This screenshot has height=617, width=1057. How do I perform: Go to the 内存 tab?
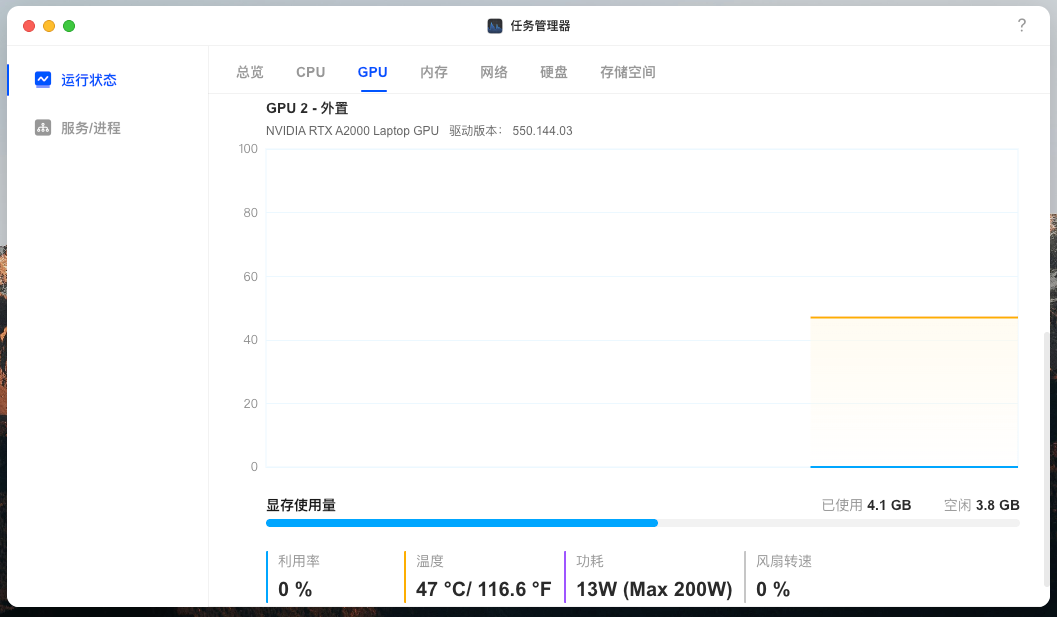[x=434, y=72]
